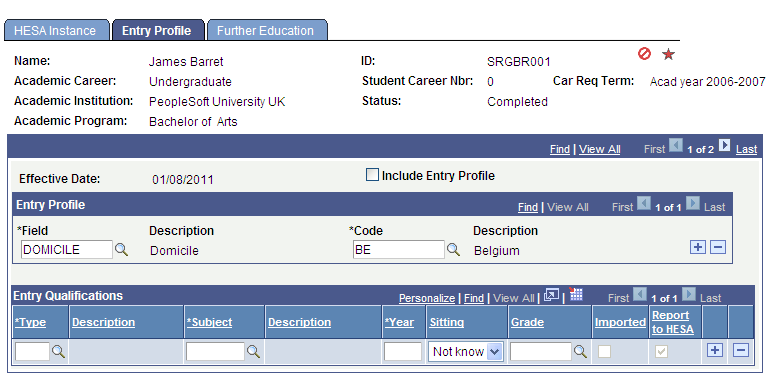The image size is (779, 386).
Task: Open lookup for qualification Subject
Action: click(x=253, y=352)
